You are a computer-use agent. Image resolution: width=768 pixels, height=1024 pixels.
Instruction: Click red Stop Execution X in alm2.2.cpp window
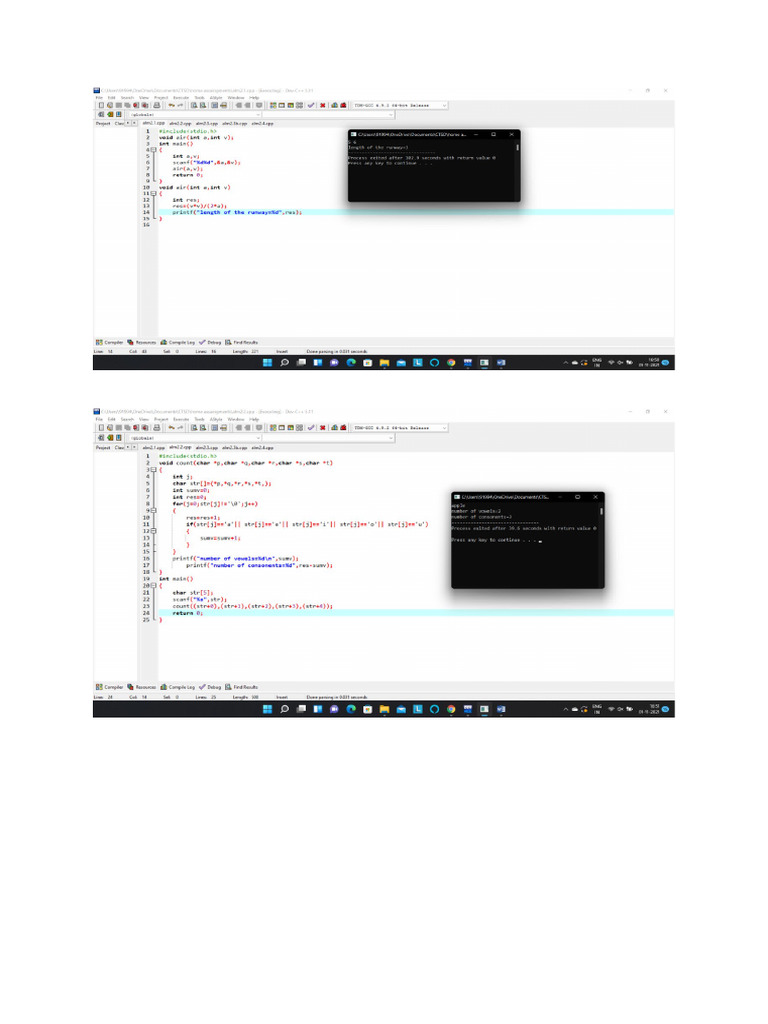coord(323,428)
